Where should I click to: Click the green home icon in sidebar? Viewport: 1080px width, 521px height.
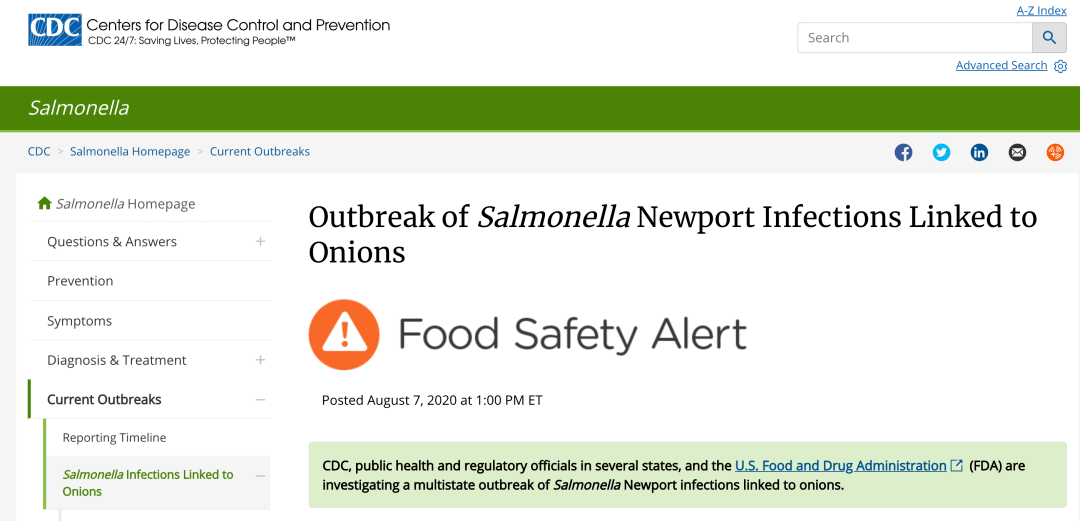[x=44, y=203]
